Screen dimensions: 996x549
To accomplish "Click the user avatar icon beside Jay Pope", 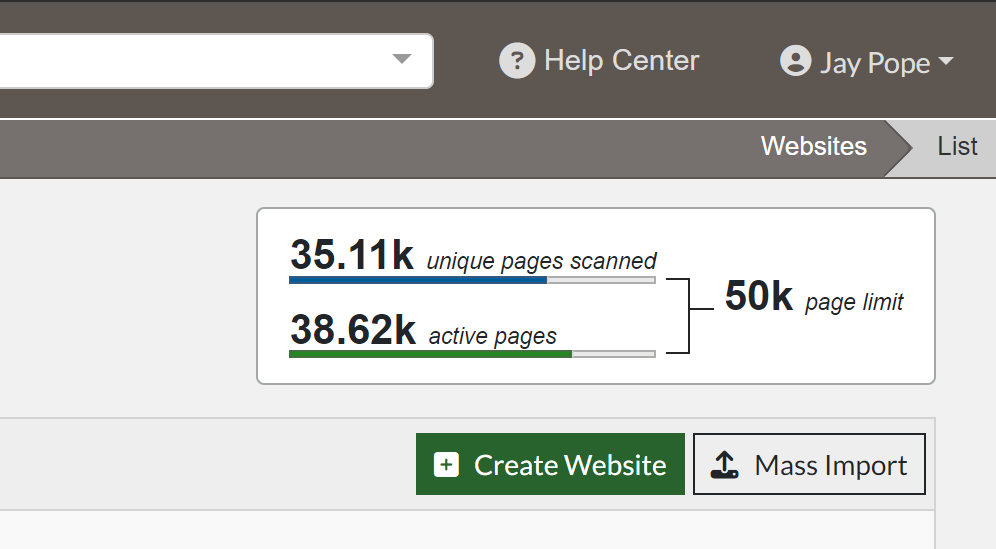I will pos(795,61).
